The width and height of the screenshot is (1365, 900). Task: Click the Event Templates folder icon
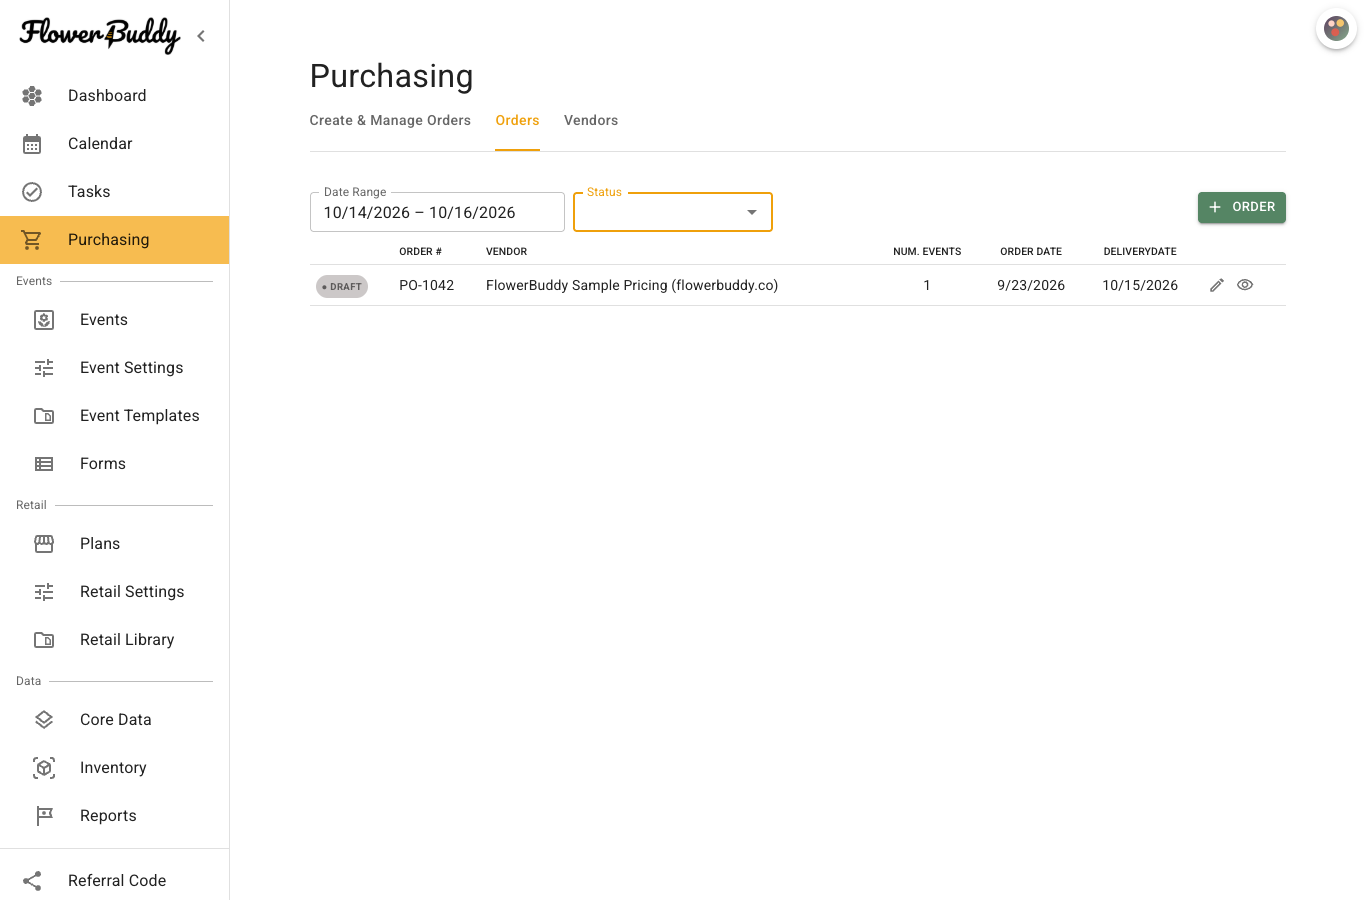[44, 416]
